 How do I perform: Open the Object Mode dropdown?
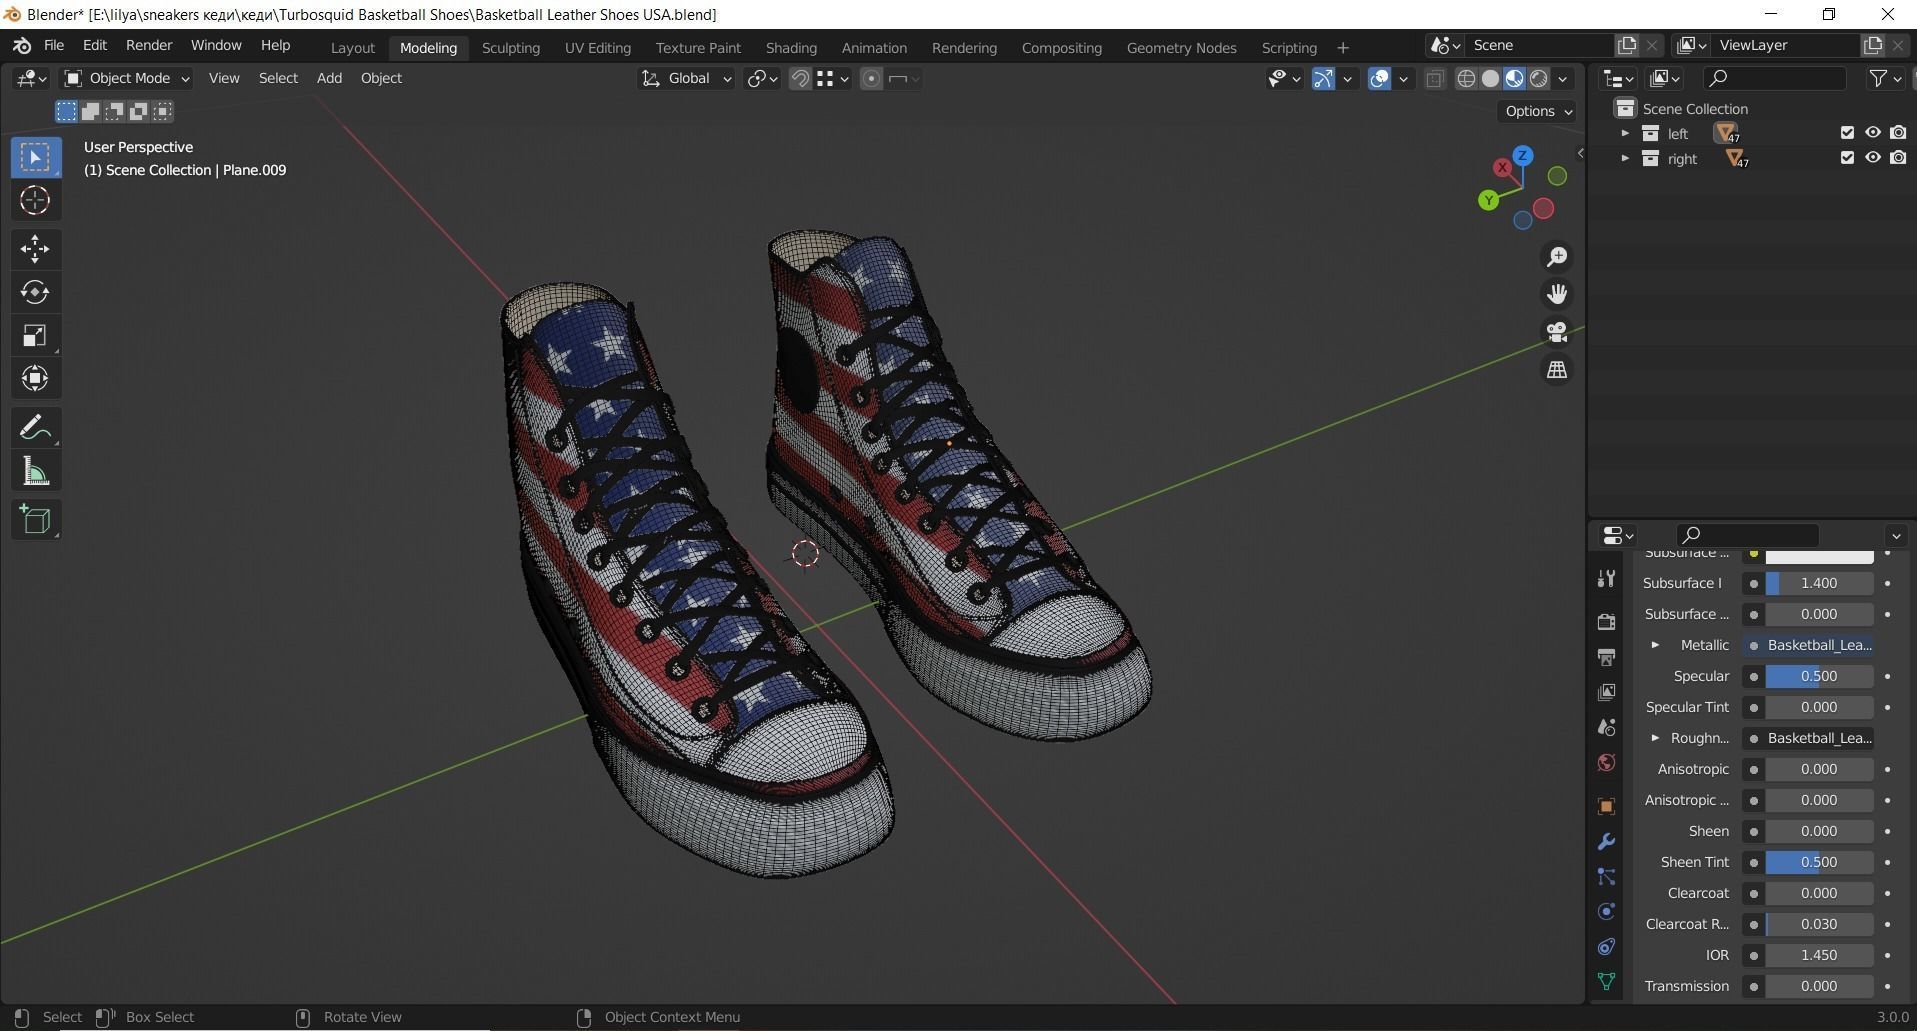click(126, 78)
